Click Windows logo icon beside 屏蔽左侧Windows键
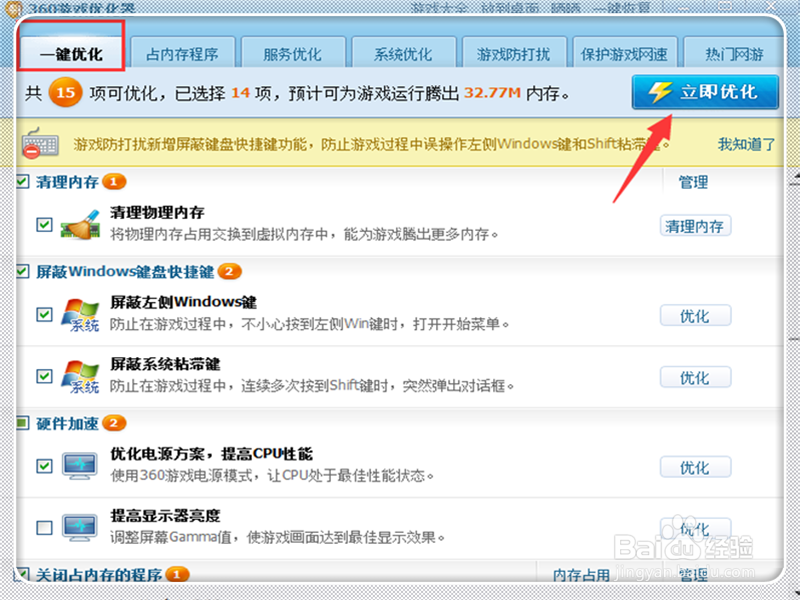The width and height of the screenshot is (800, 600). click(80, 314)
